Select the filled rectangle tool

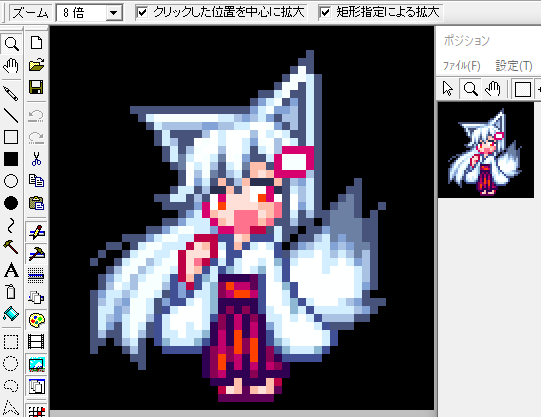(x=11, y=159)
